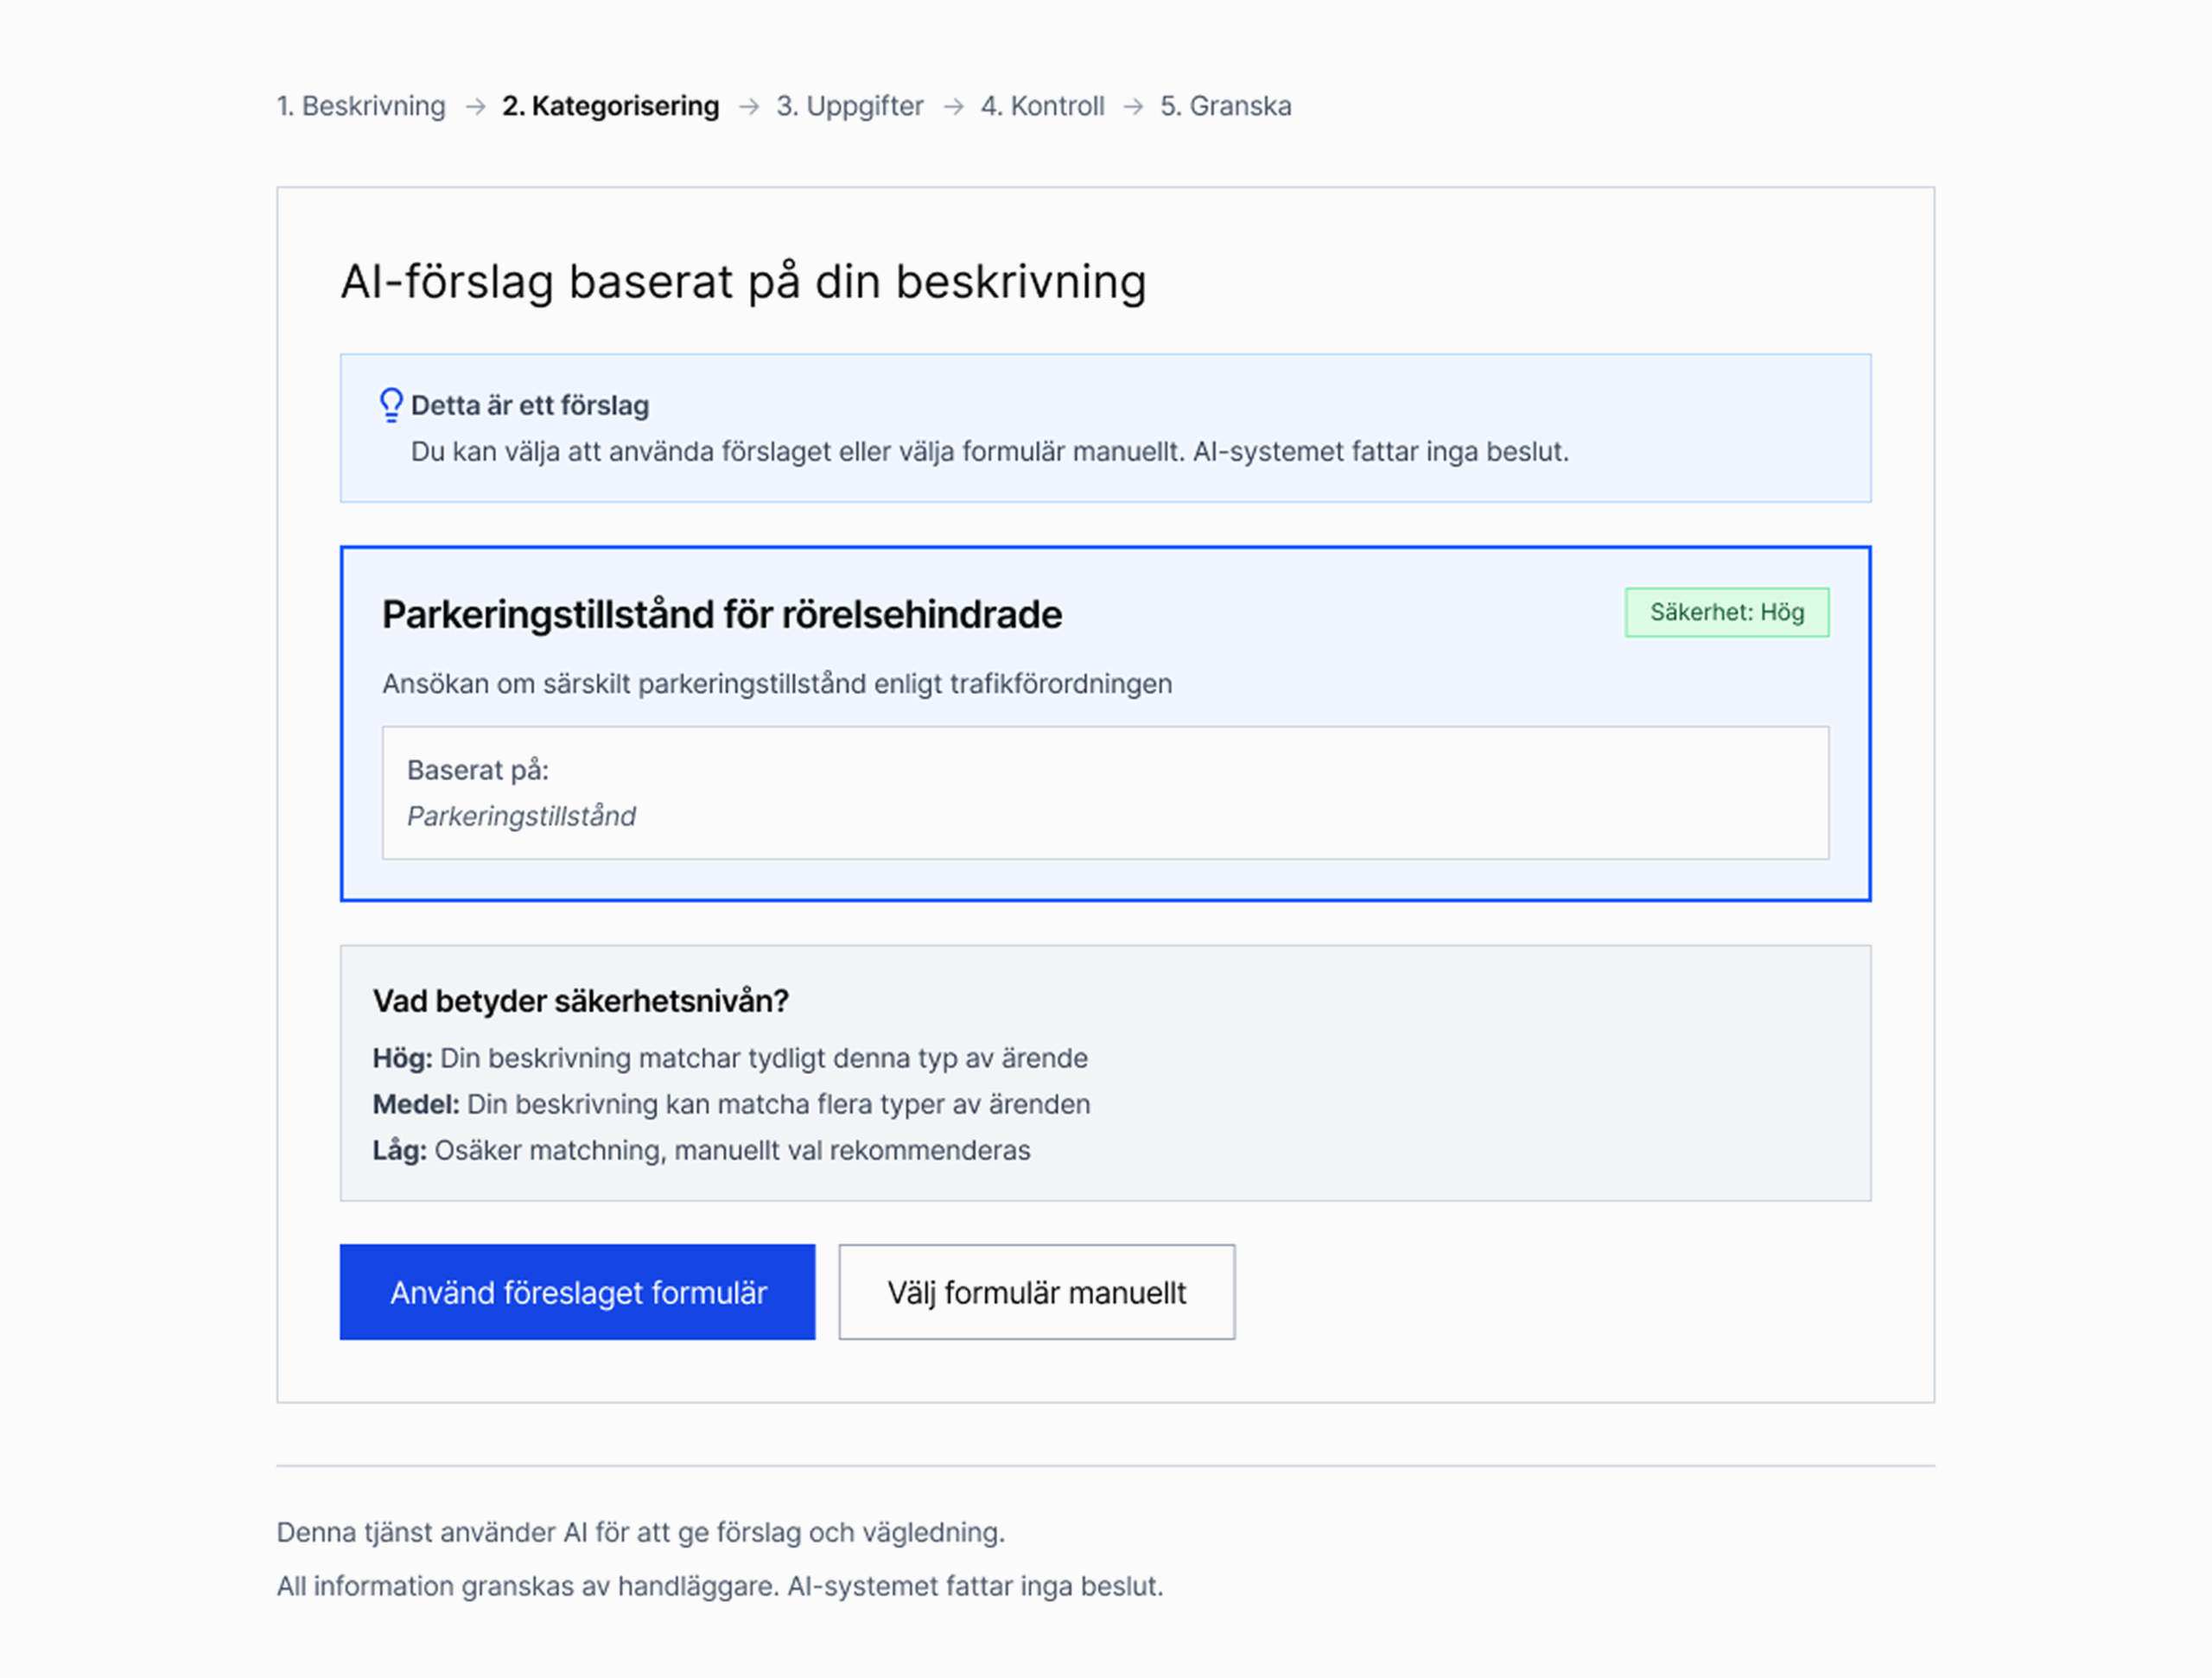Click the Medel confidence level explanation

point(730,1104)
